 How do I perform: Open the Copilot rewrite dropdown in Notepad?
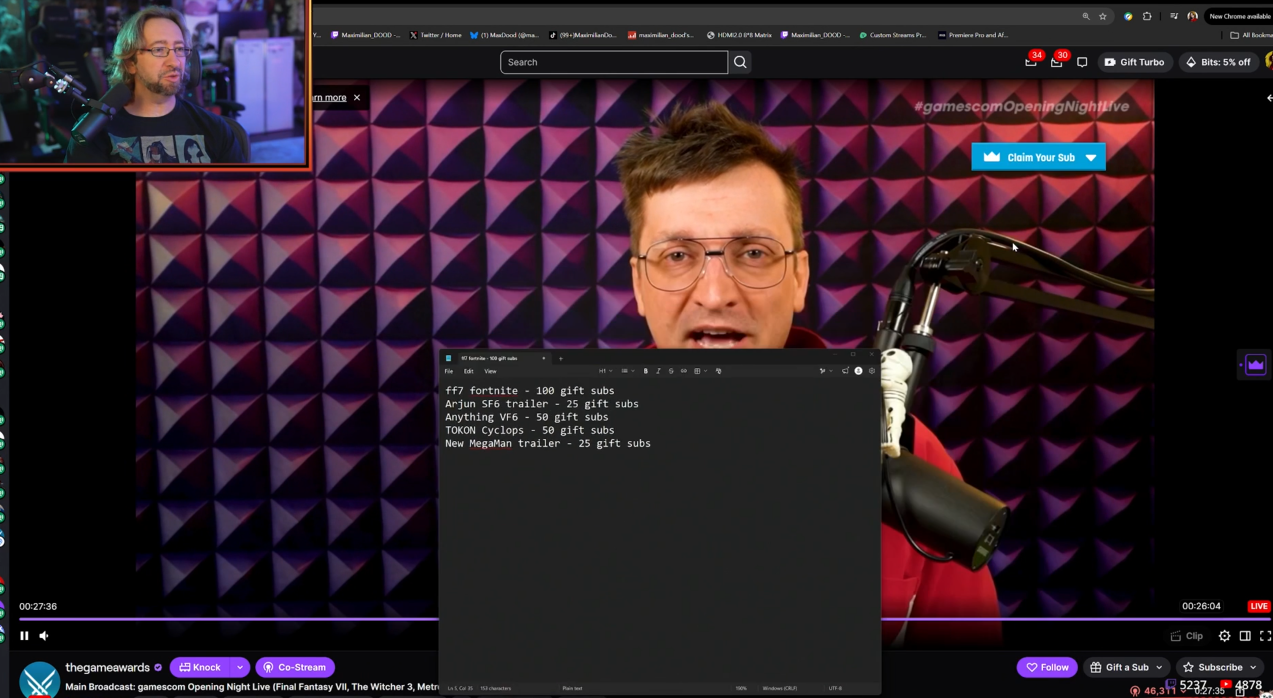[824, 371]
